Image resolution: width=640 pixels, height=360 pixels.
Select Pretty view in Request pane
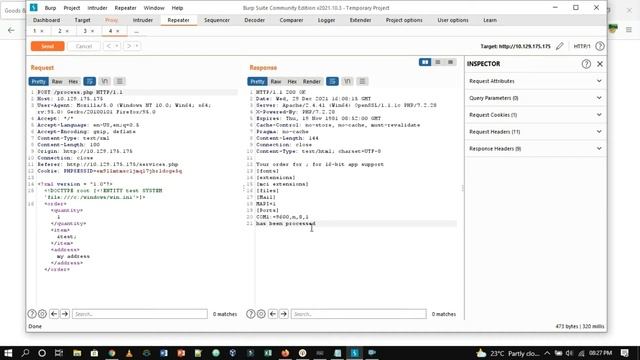point(38,81)
